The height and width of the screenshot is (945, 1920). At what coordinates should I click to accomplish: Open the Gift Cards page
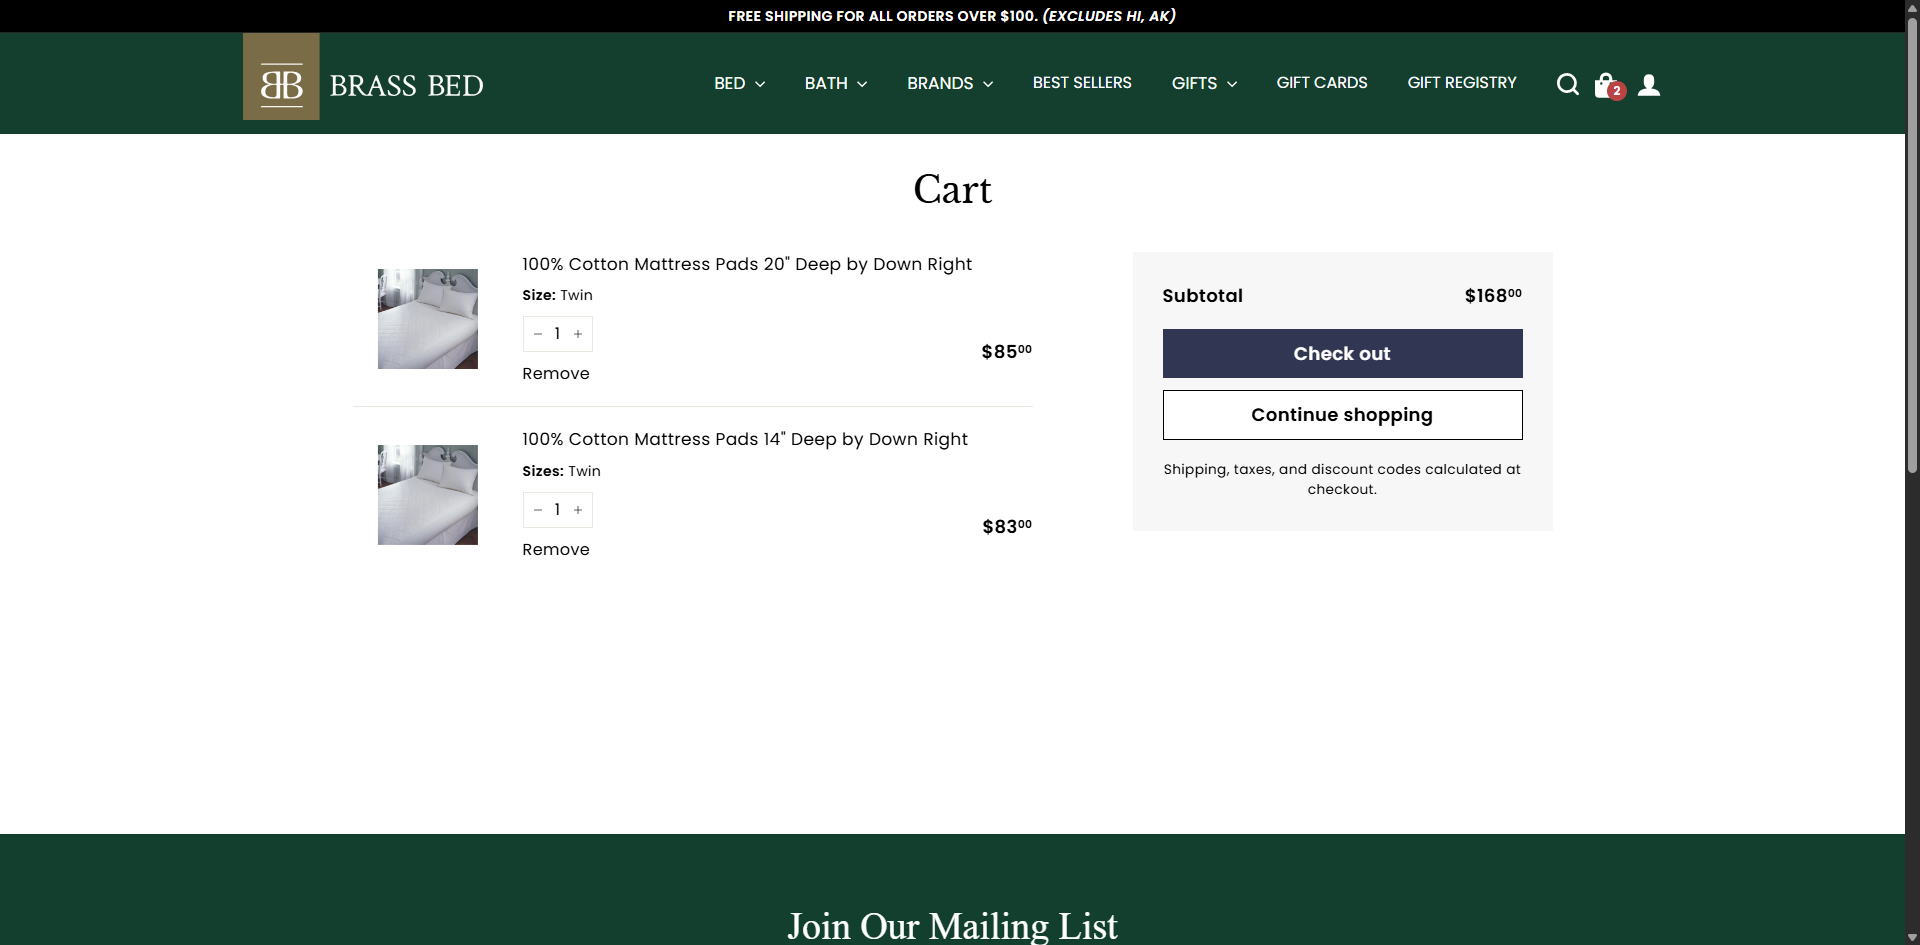(x=1322, y=83)
